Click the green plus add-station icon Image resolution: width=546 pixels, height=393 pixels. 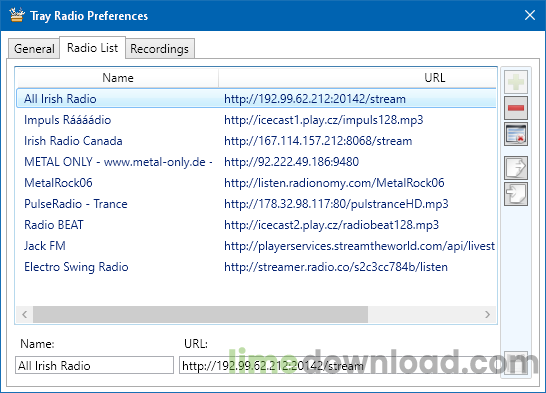click(516, 82)
